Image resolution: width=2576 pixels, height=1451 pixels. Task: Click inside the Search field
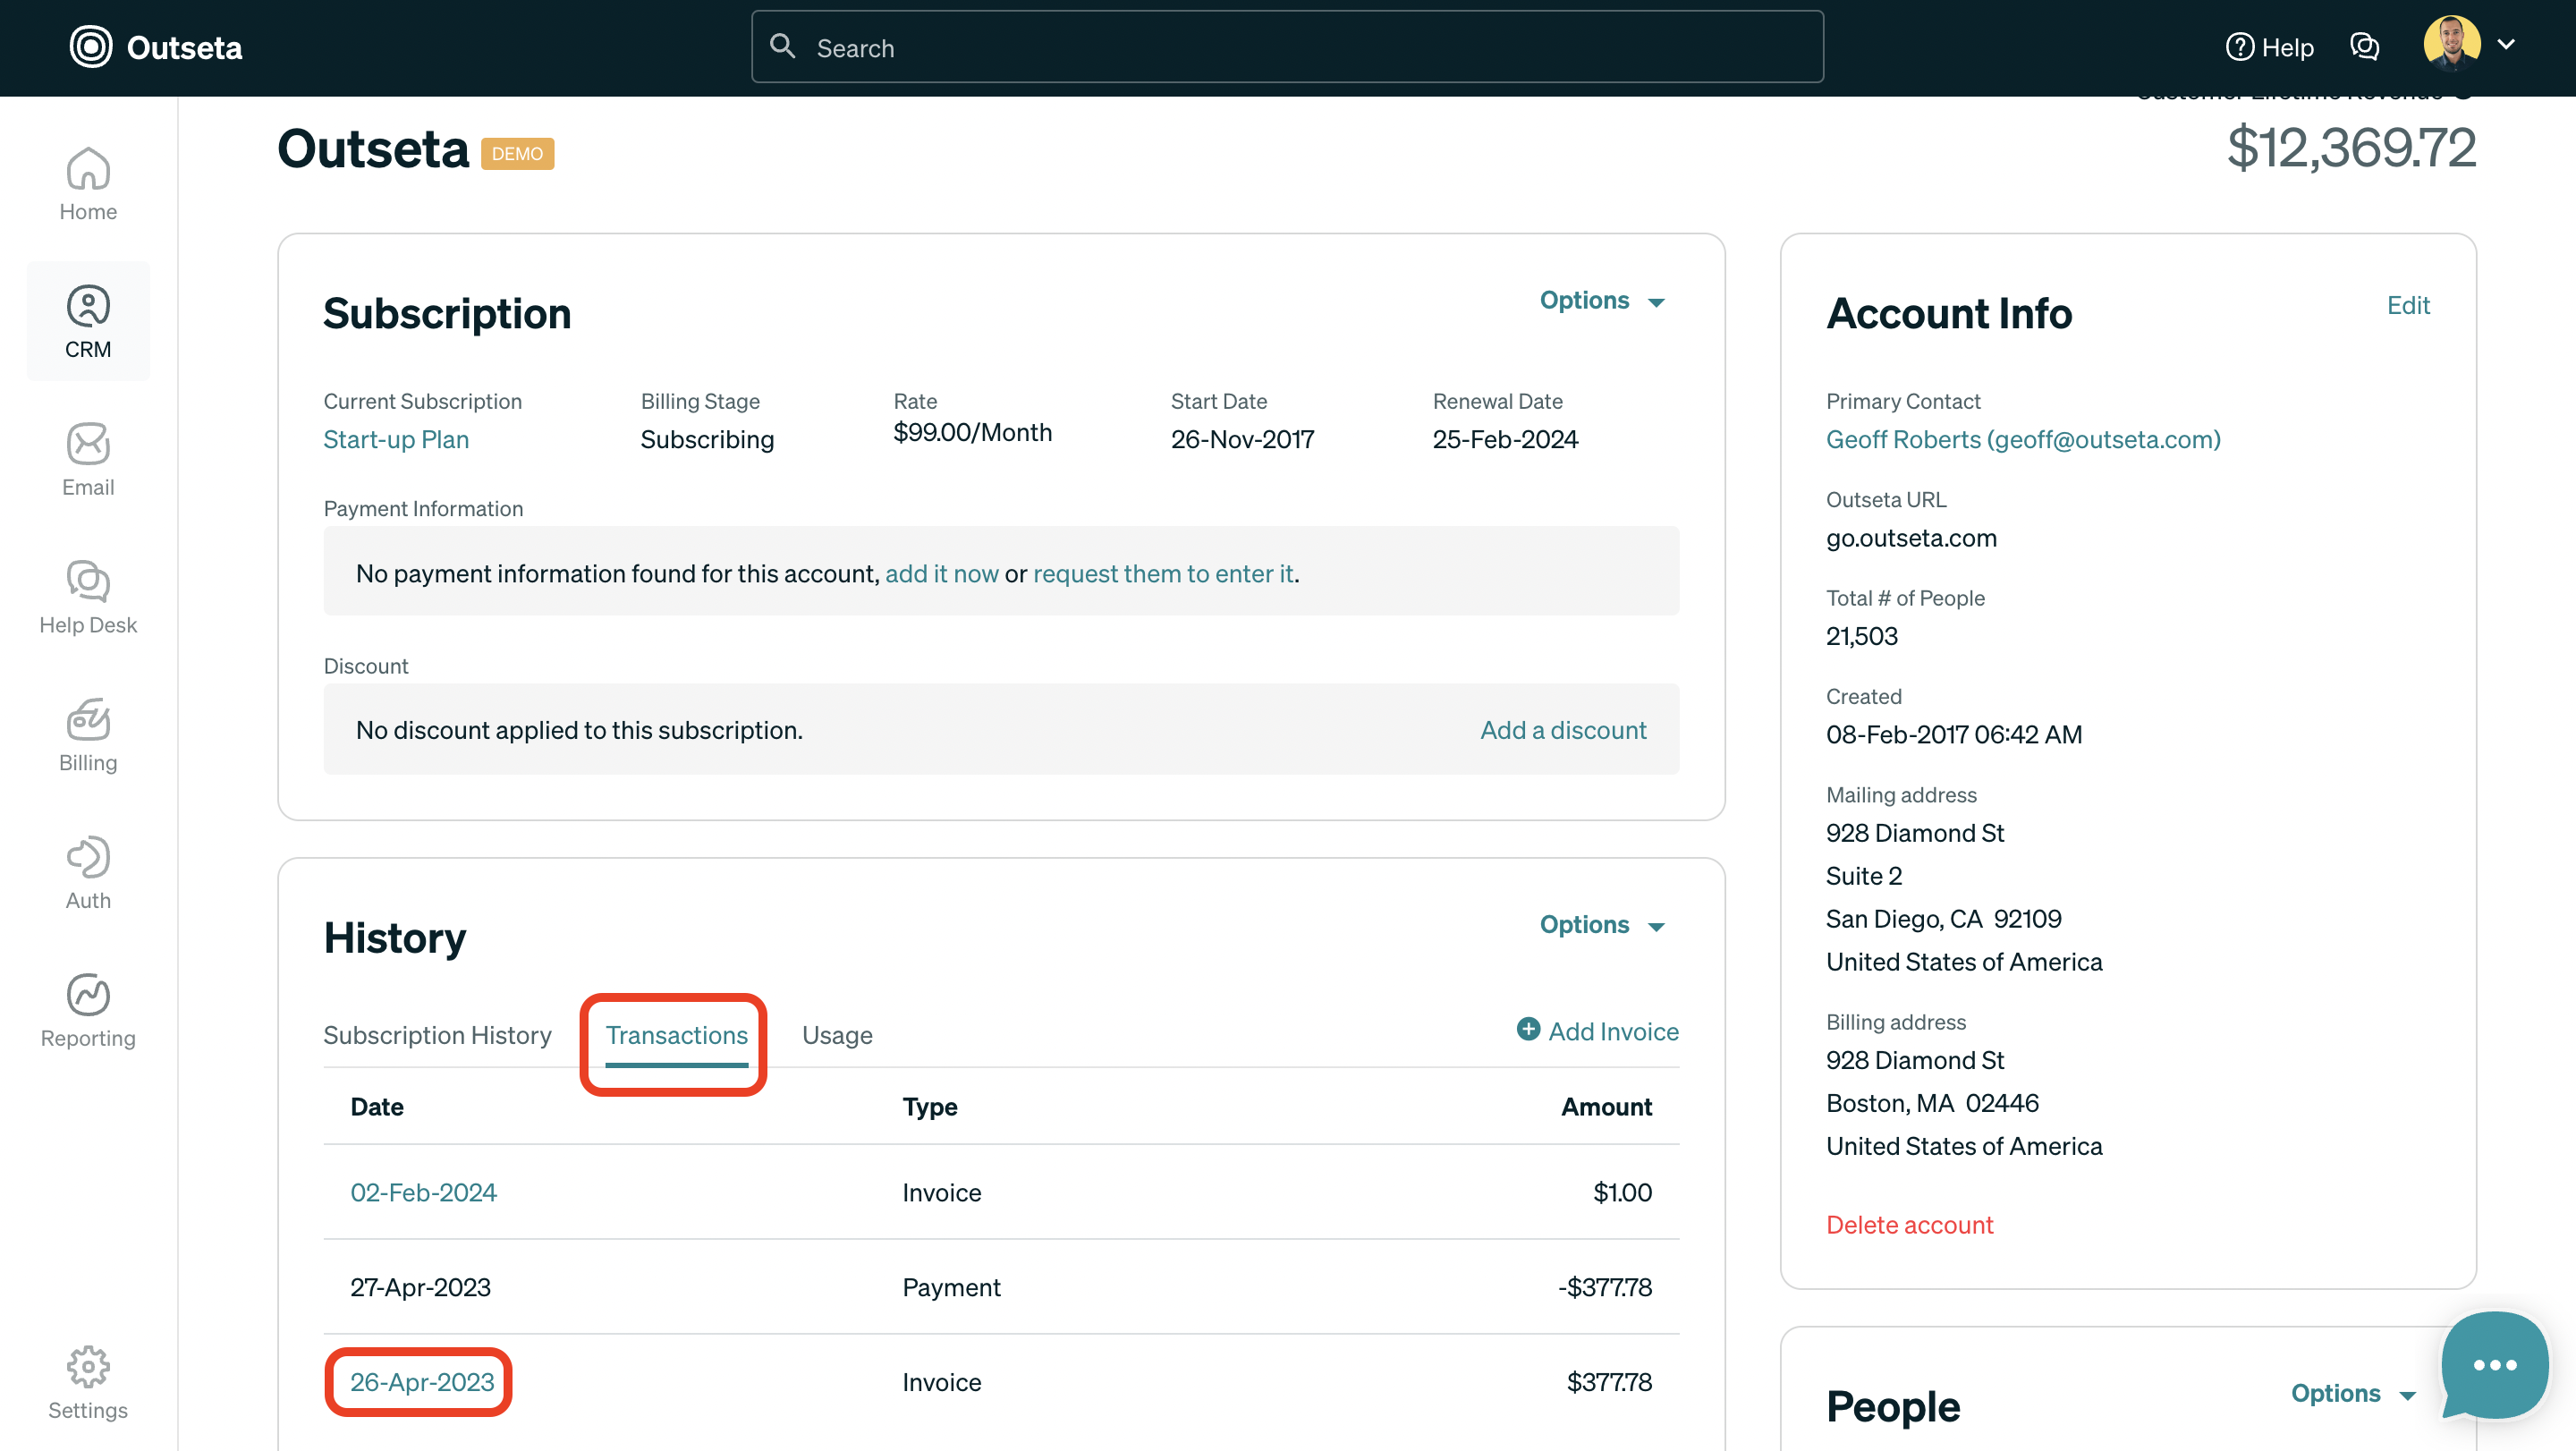coord(1200,47)
